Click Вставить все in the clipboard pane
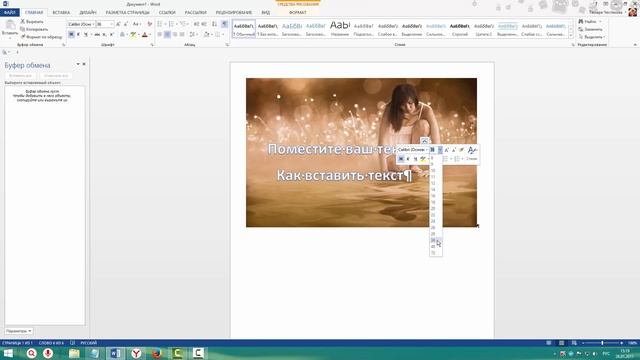This screenshot has height=360, width=640. [x=20, y=76]
